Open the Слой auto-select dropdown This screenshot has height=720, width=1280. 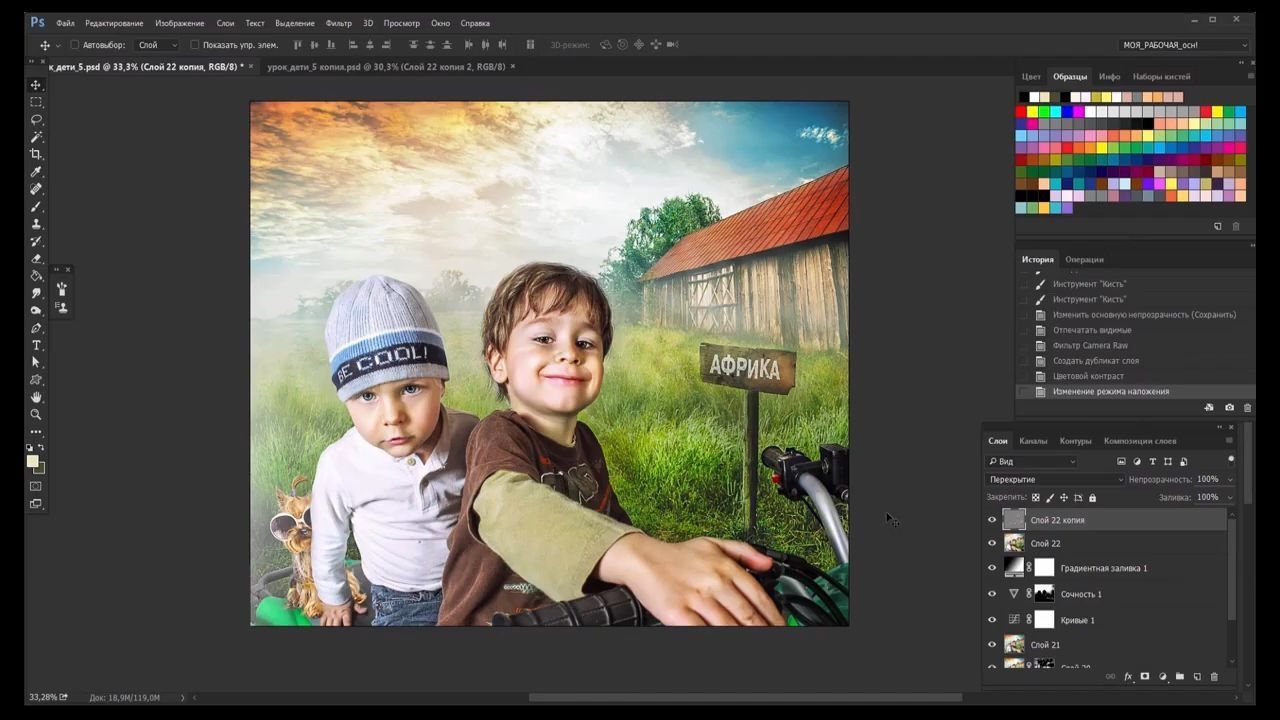click(158, 45)
